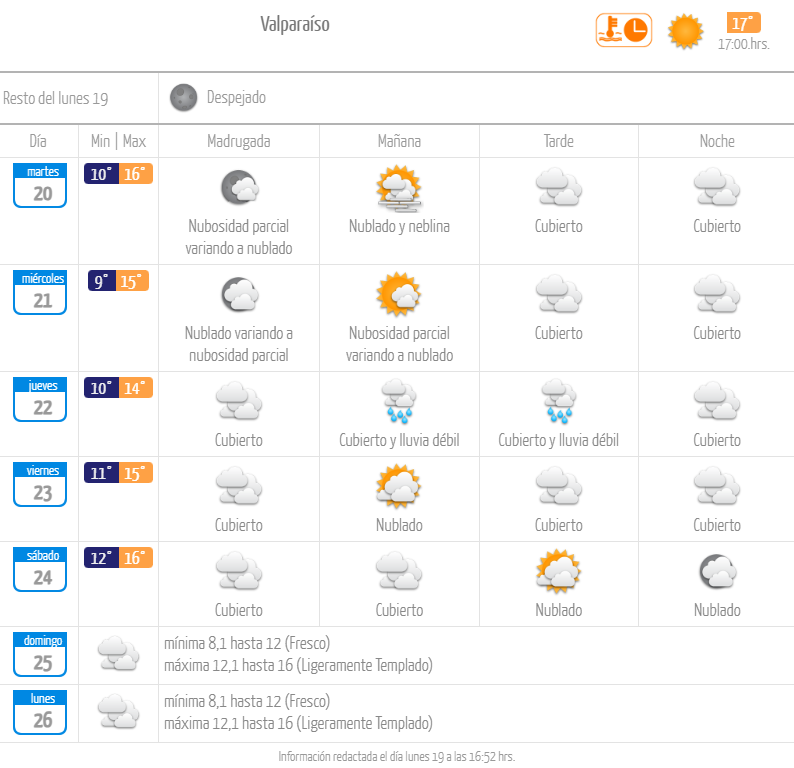Select the martes 20 date badge
Viewport: 794px width, 768px height.
pos(40,185)
